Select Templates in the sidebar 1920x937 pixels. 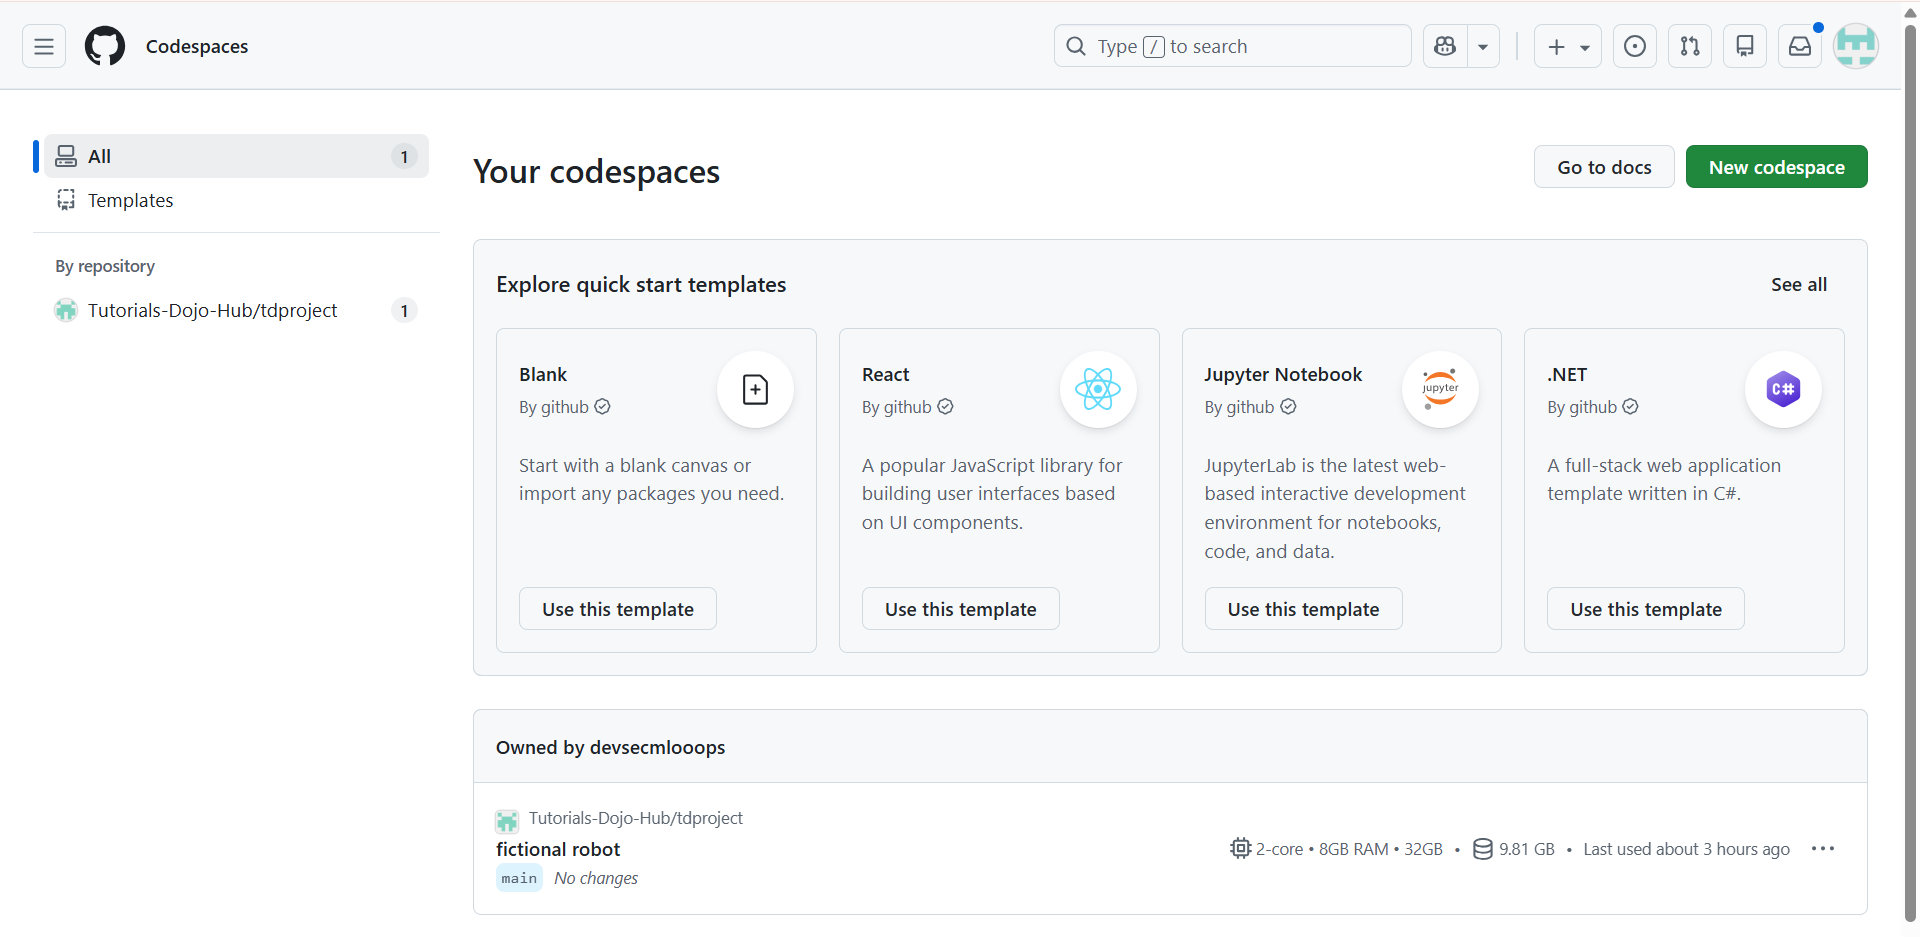click(130, 200)
